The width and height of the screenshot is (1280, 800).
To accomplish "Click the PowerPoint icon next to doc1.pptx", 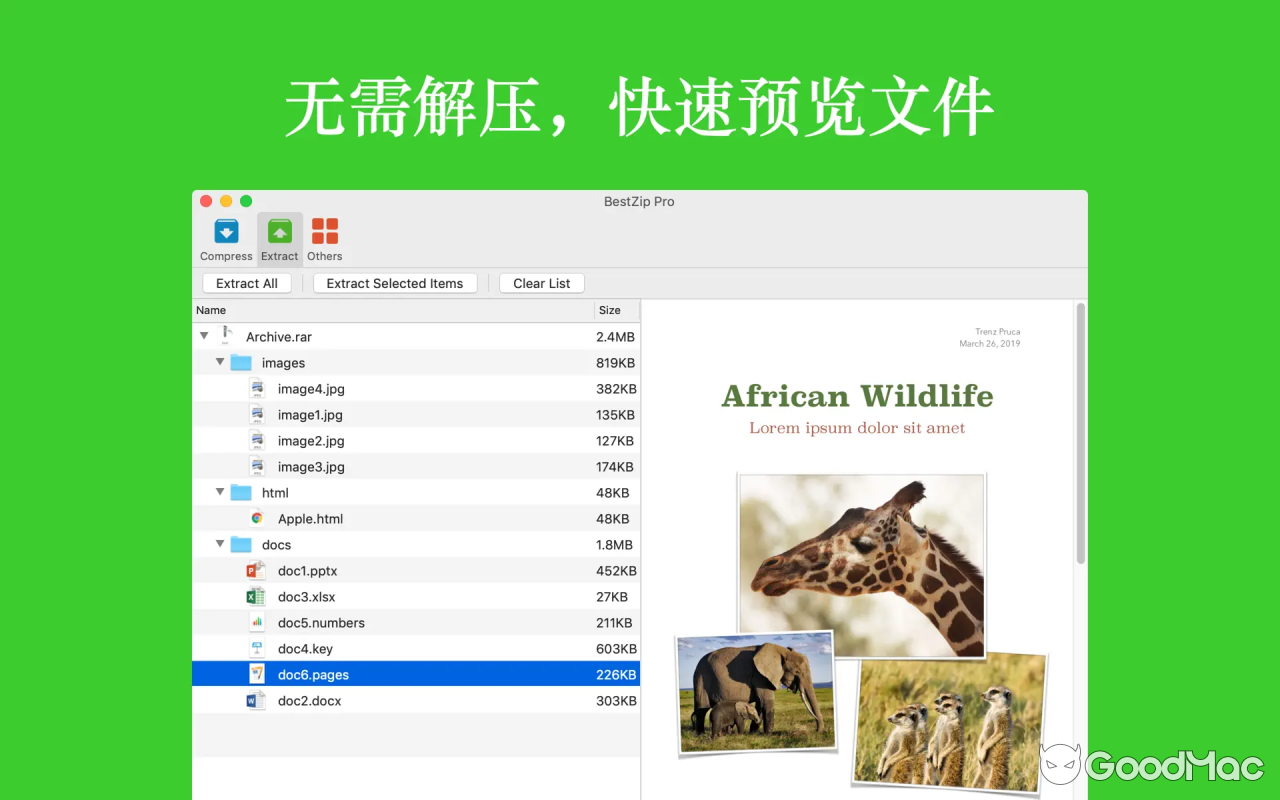I will pyautogui.click(x=256, y=570).
